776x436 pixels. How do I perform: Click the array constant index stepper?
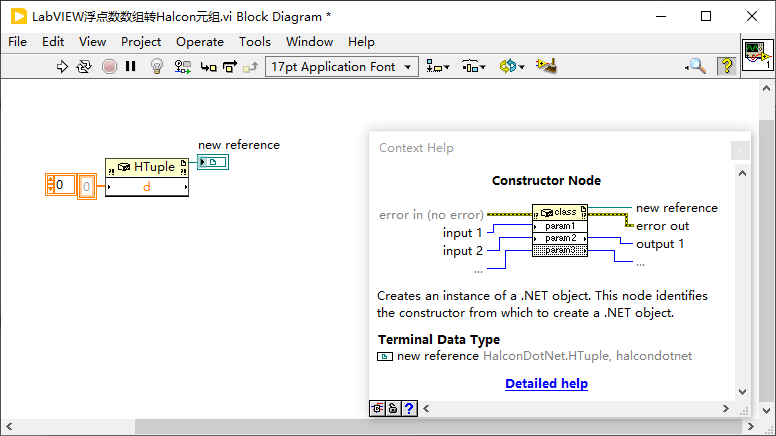pos(50,185)
